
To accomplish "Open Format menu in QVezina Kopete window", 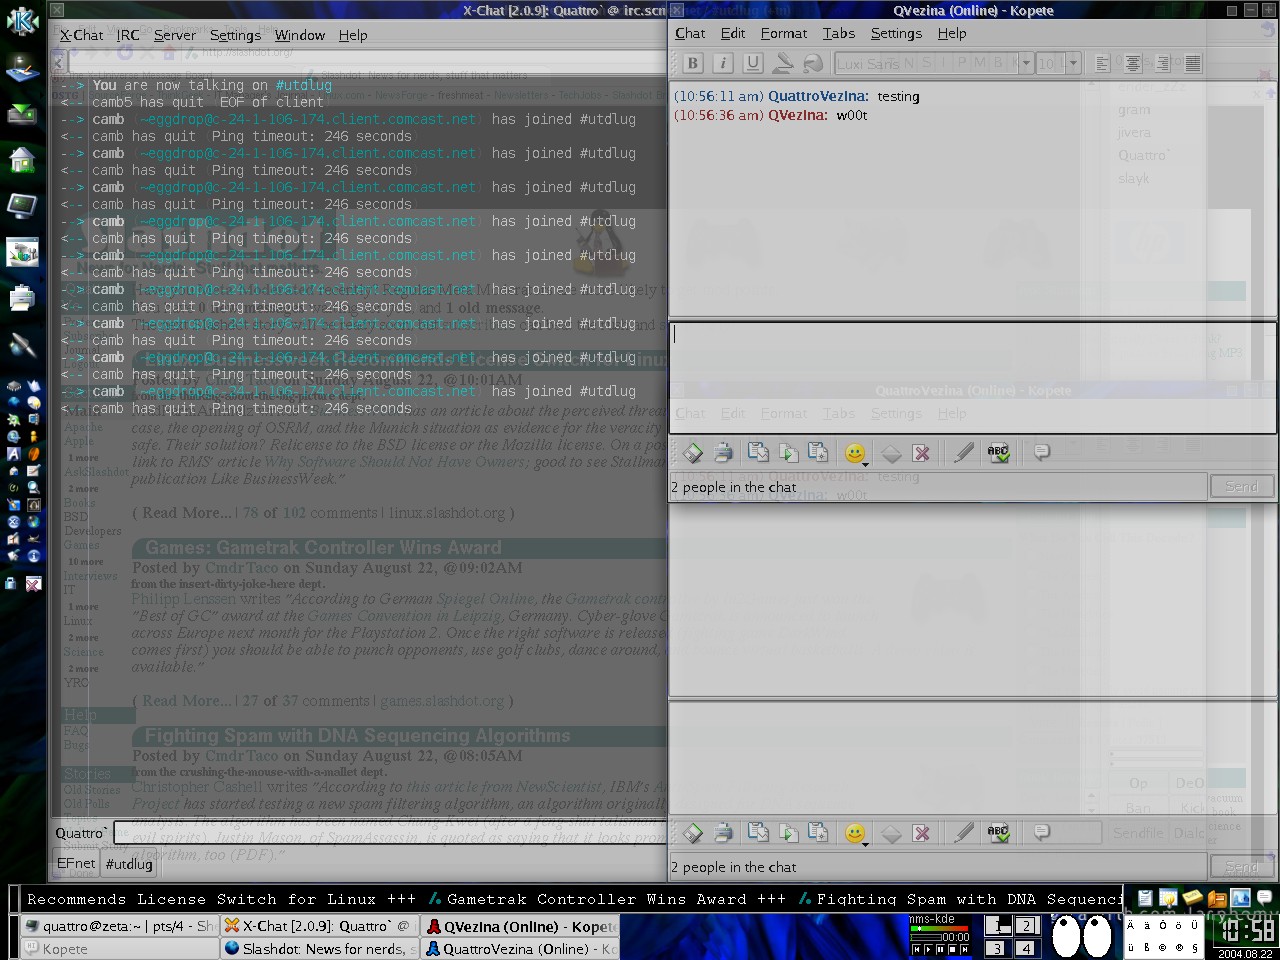I will point(784,33).
